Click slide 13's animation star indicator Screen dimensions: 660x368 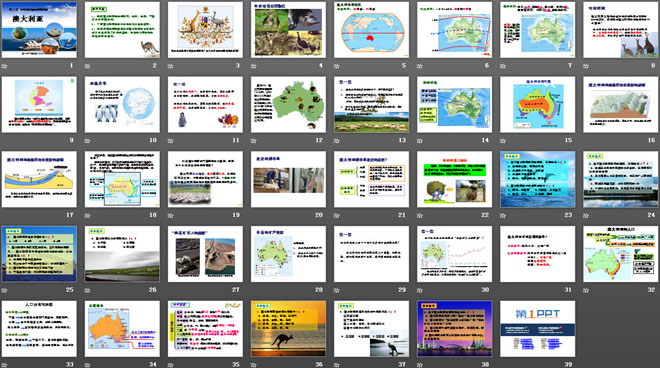click(x=337, y=141)
